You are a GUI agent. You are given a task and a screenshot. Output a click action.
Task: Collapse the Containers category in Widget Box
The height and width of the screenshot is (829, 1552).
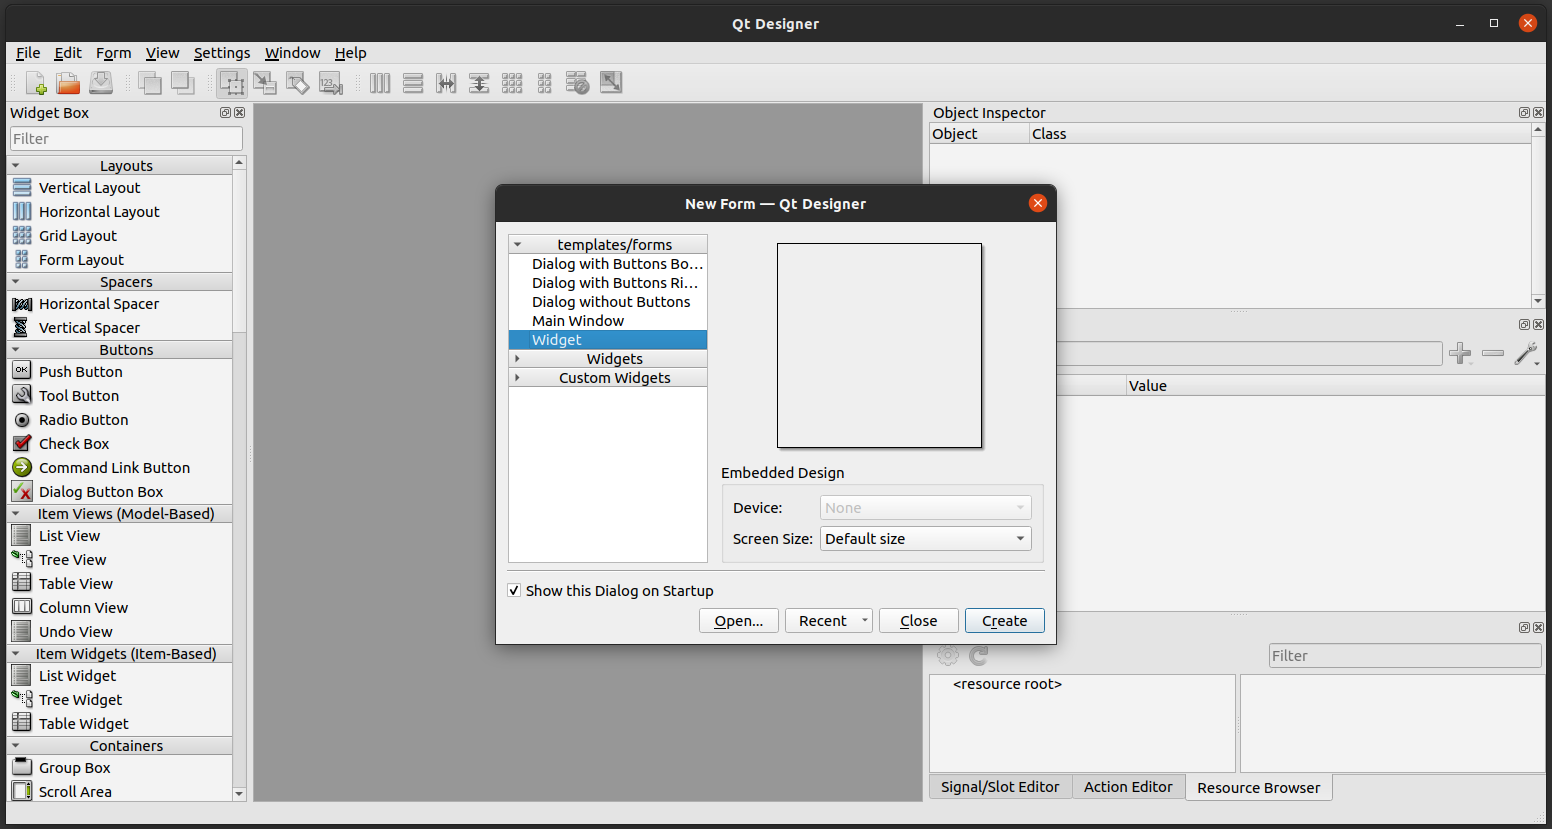point(15,746)
